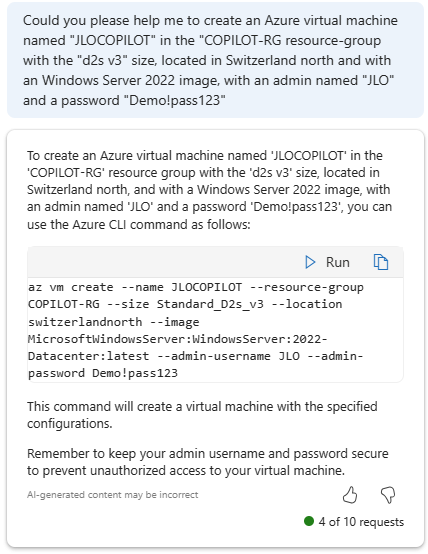
Task: Click the 'Remember to keep your admin' reminder
Action: (208, 462)
